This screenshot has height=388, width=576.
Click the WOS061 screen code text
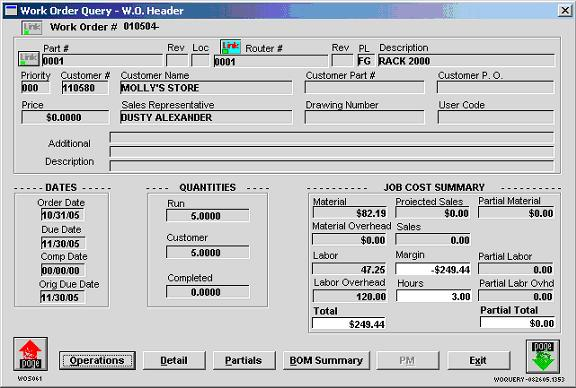pos(30,378)
